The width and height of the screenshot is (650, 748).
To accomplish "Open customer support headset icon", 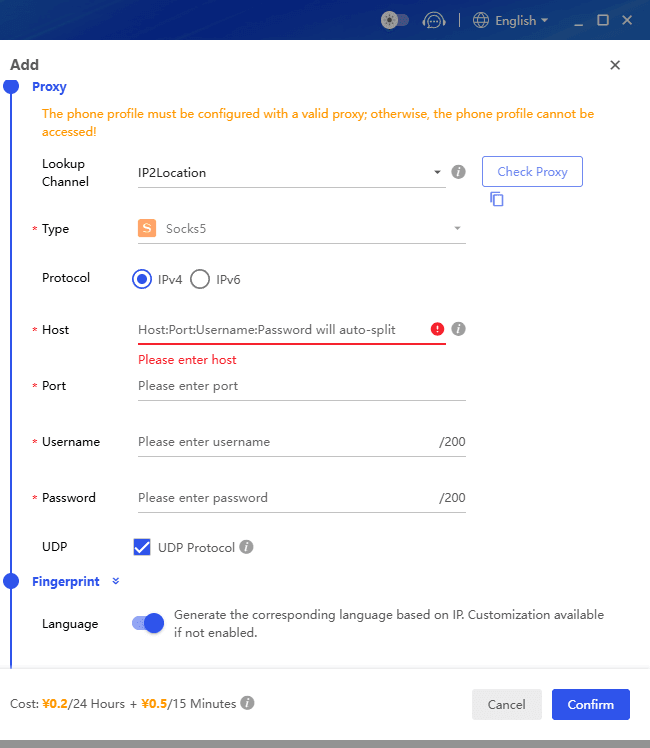I will pos(433,21).
